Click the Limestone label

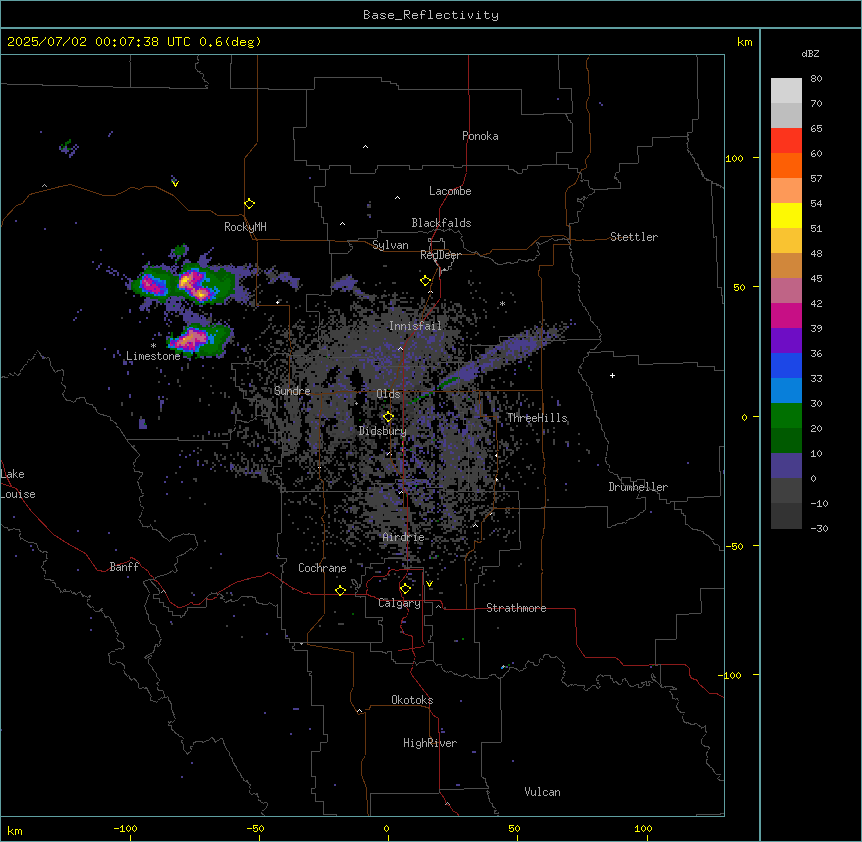click(153, 356)
